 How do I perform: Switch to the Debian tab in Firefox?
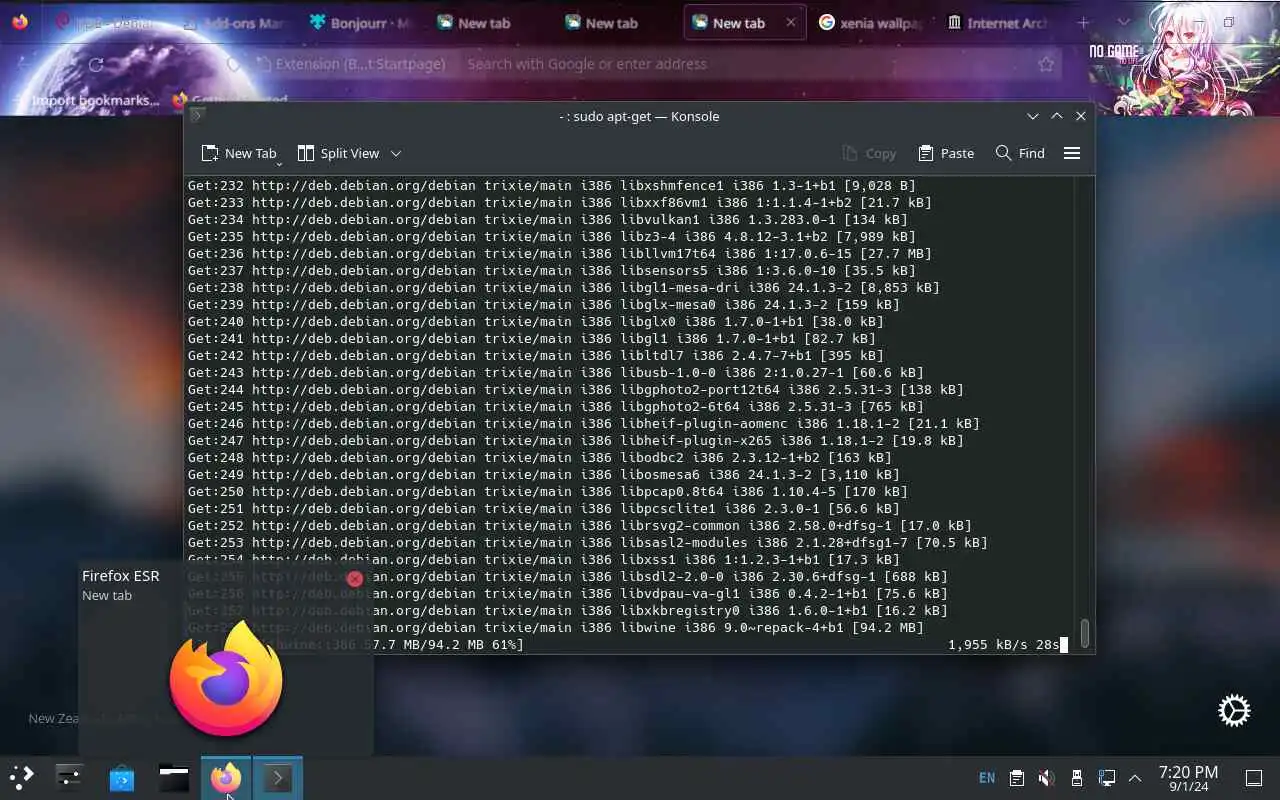point(104,22)
